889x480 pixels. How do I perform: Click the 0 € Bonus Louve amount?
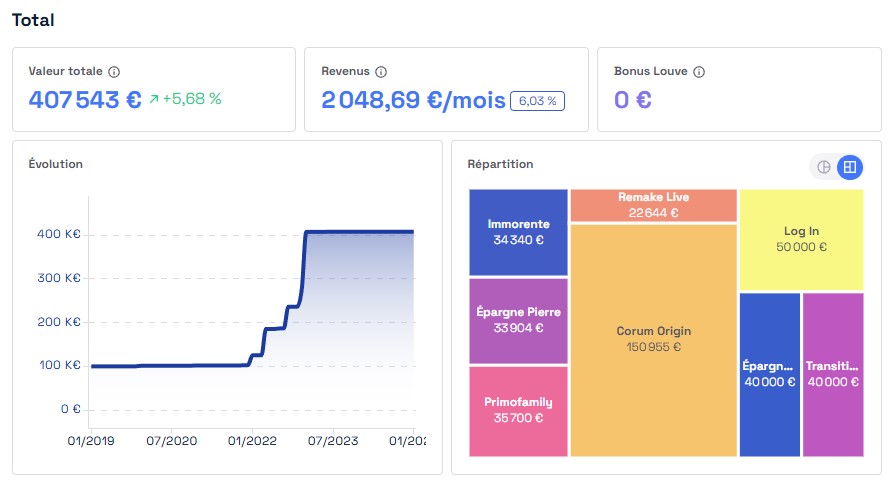[633, 100]
